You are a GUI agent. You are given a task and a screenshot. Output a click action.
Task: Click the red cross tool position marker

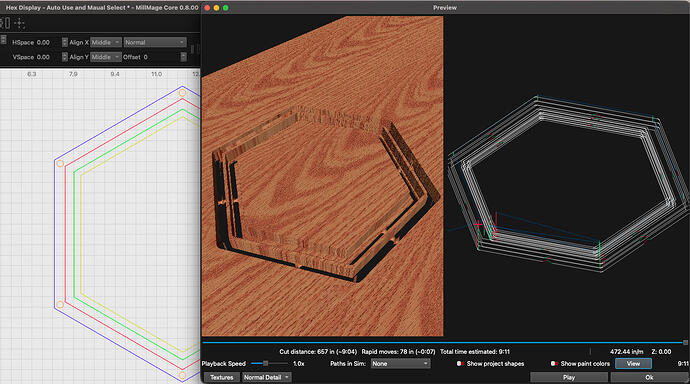pos(478,225)
